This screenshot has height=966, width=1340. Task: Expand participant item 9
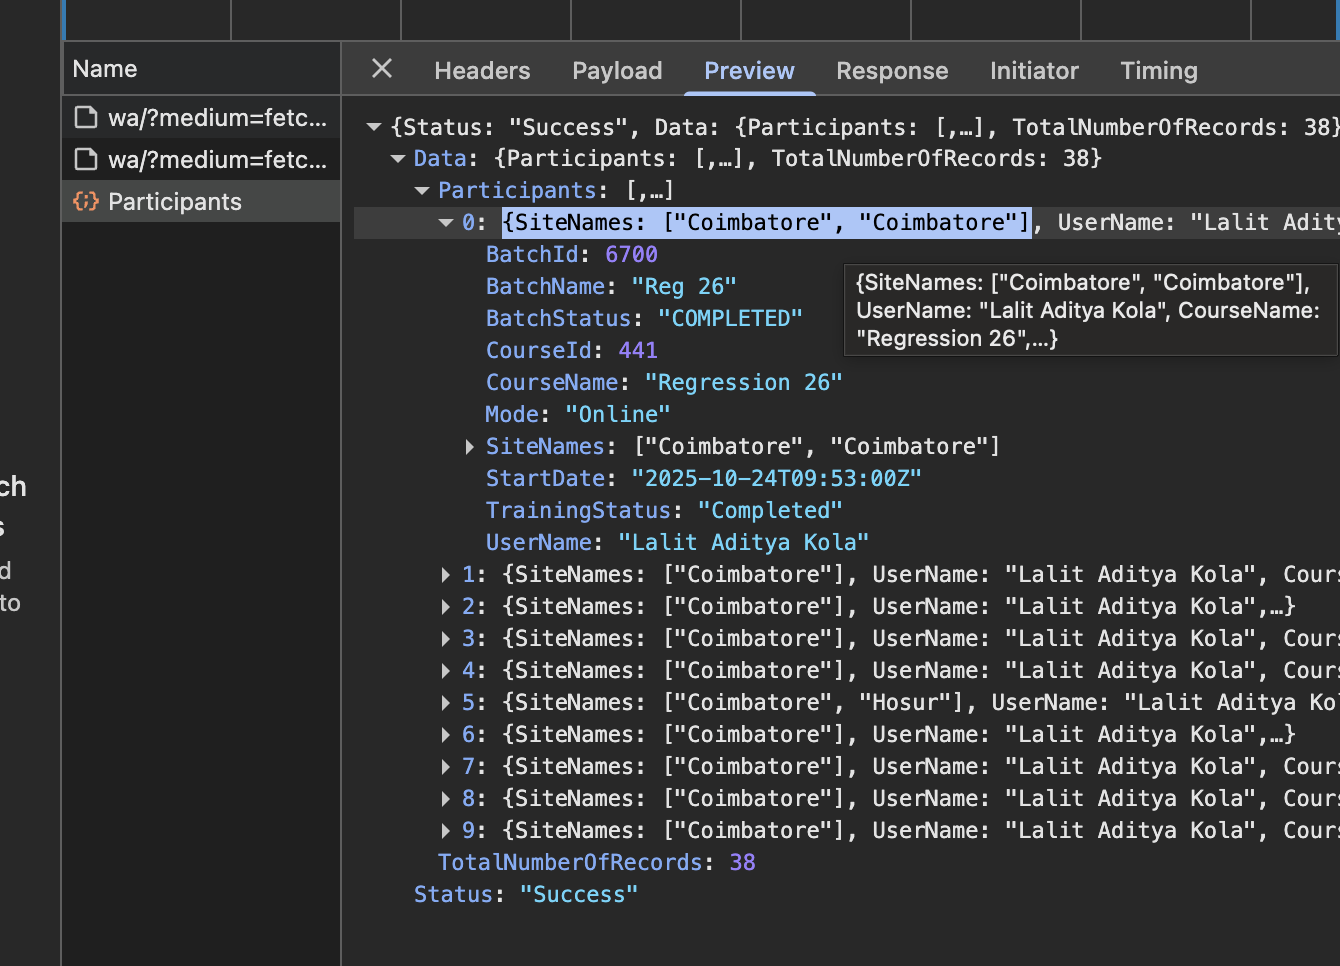coord(446,831)
